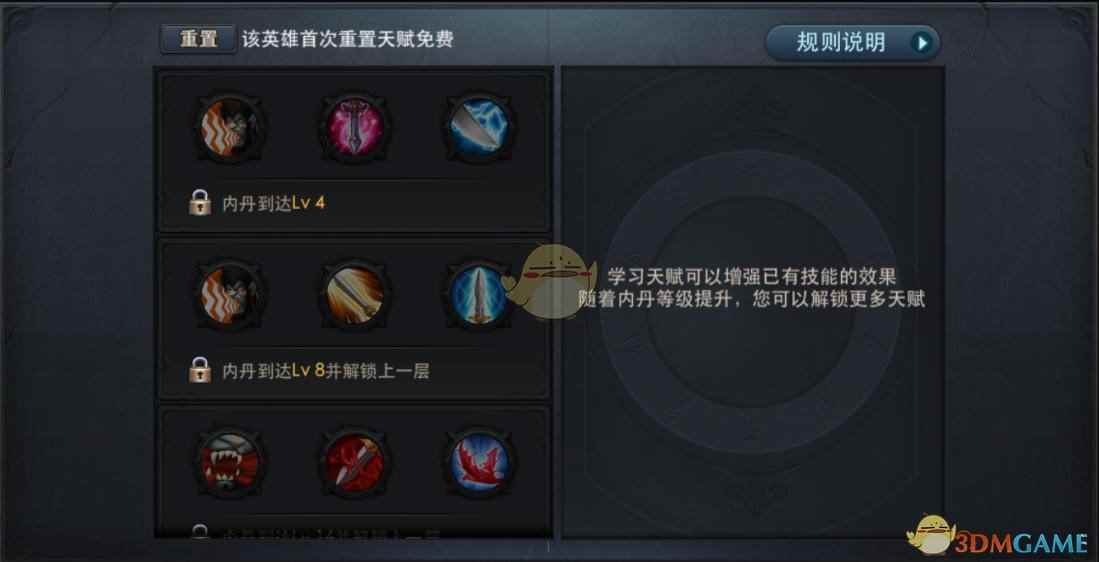Choose the pink sword talent icon
Screen dimensions: 1099x562
click(355, 129)
